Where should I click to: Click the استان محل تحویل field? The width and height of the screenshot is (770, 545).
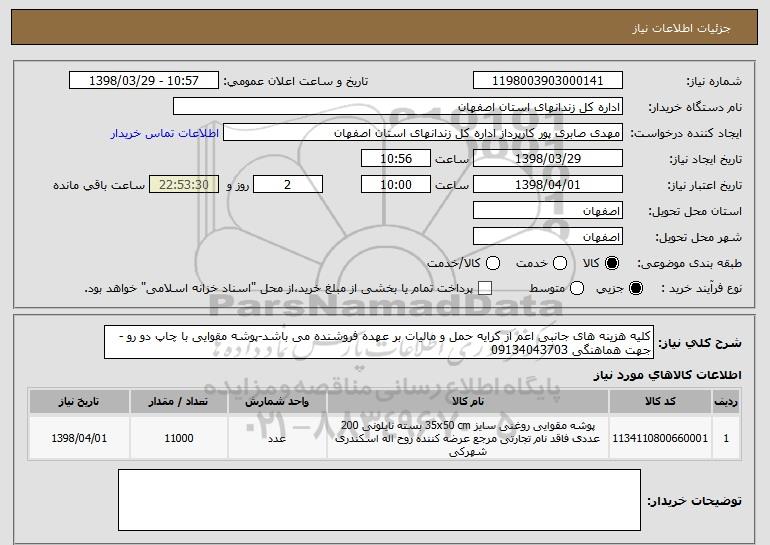[x=548, y=211]
